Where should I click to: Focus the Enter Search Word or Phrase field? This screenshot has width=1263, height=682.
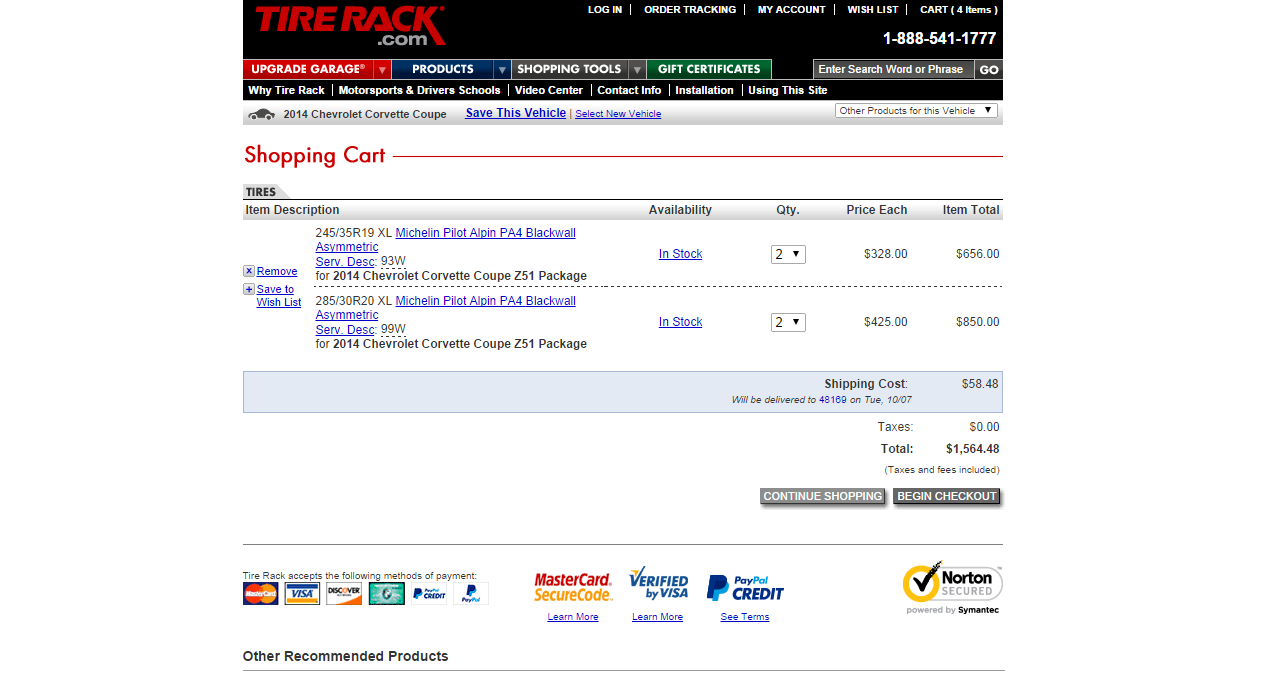click(x=894, y=70)
